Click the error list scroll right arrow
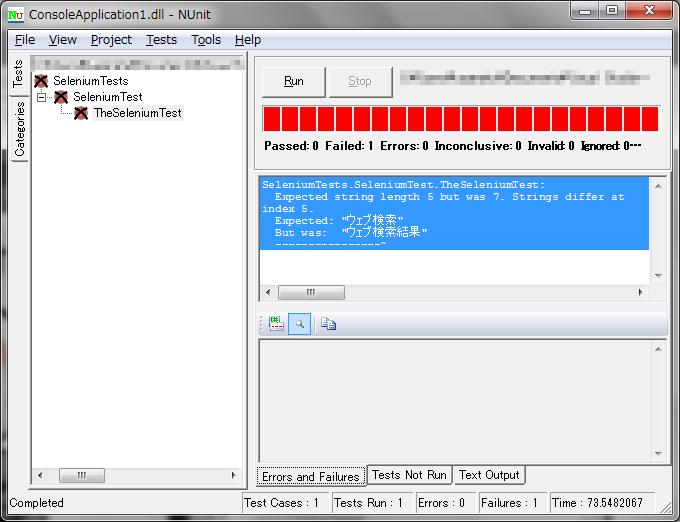The width and height of the screenshot is (680, 522). 641,292
